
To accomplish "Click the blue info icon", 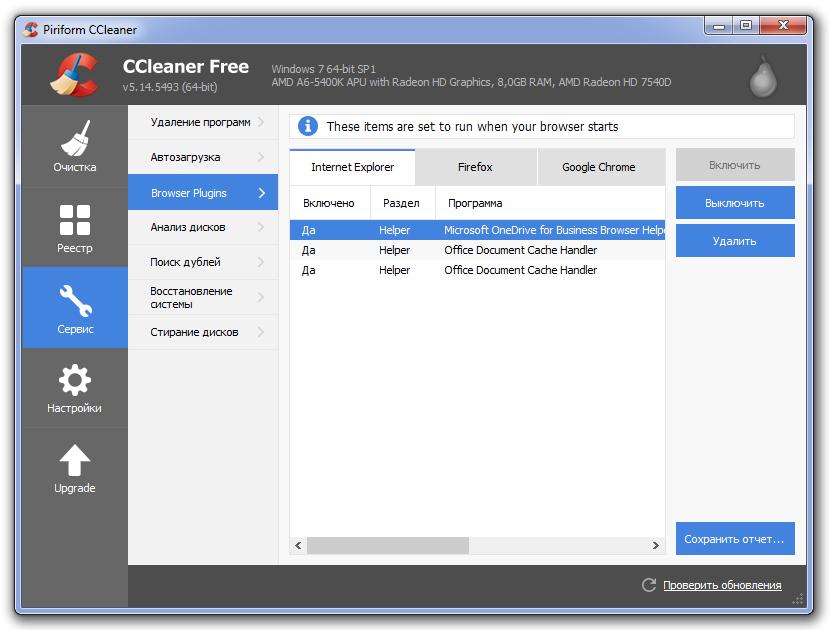I will [308, 126].
